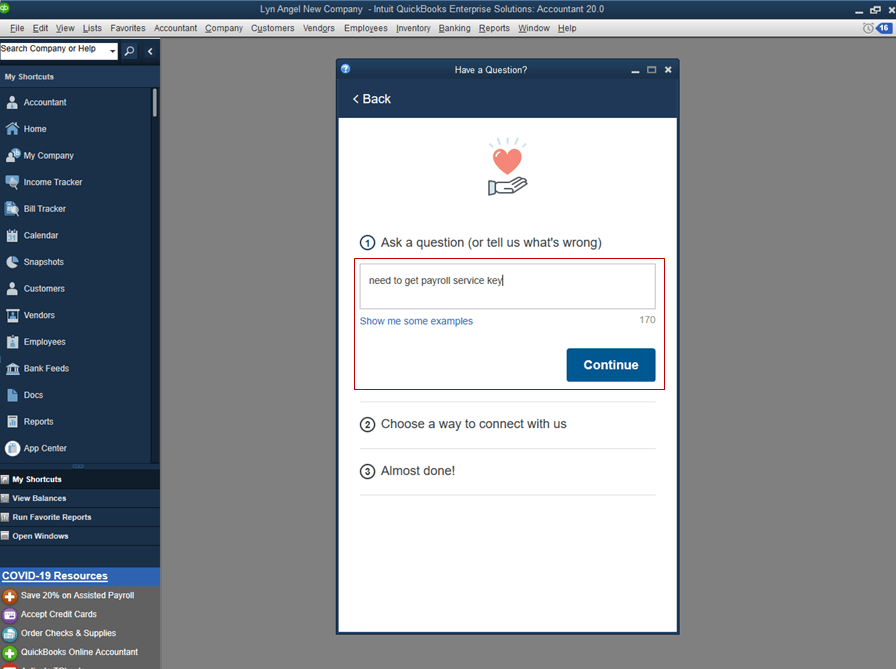Click the Continue button

[611, 364]
